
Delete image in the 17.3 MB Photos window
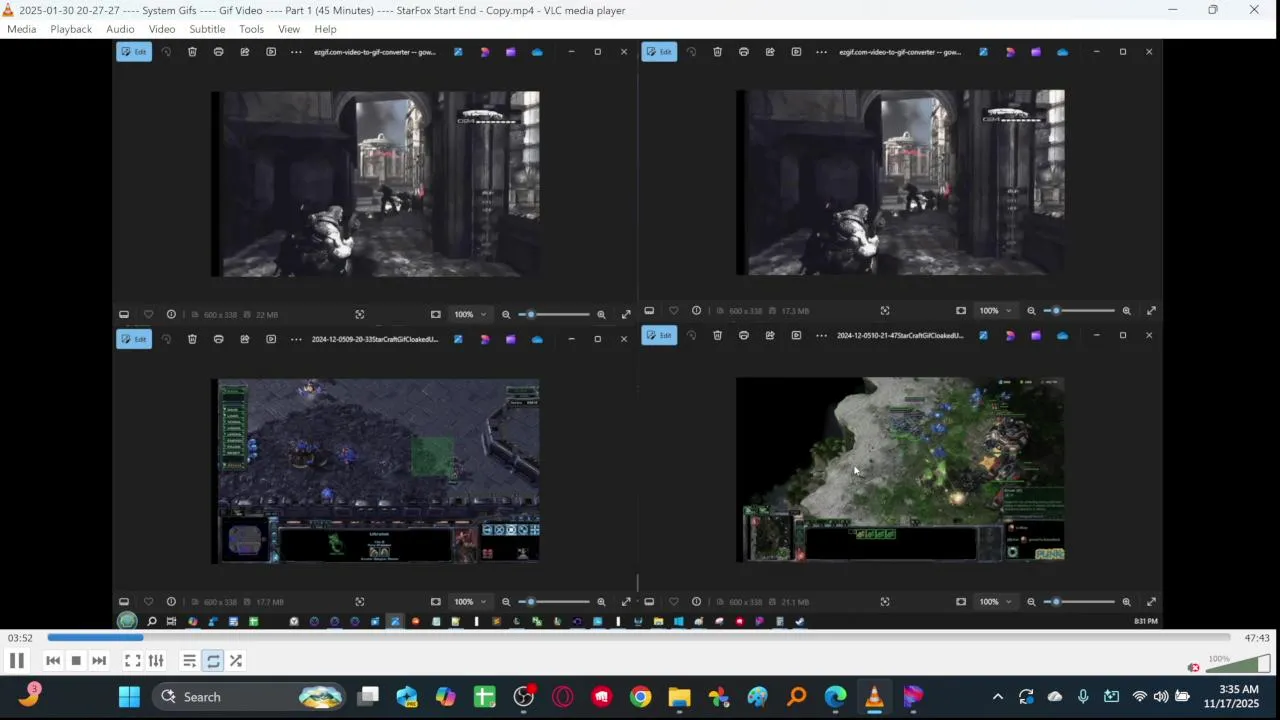pos(717,52)
